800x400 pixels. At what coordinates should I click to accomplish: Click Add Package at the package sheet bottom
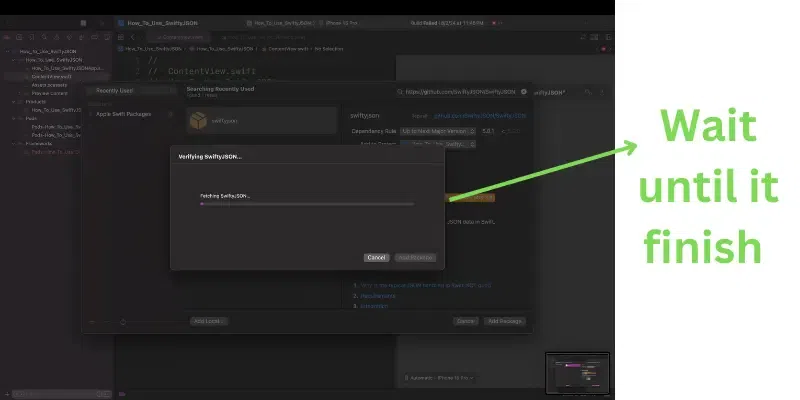point(505,321)
